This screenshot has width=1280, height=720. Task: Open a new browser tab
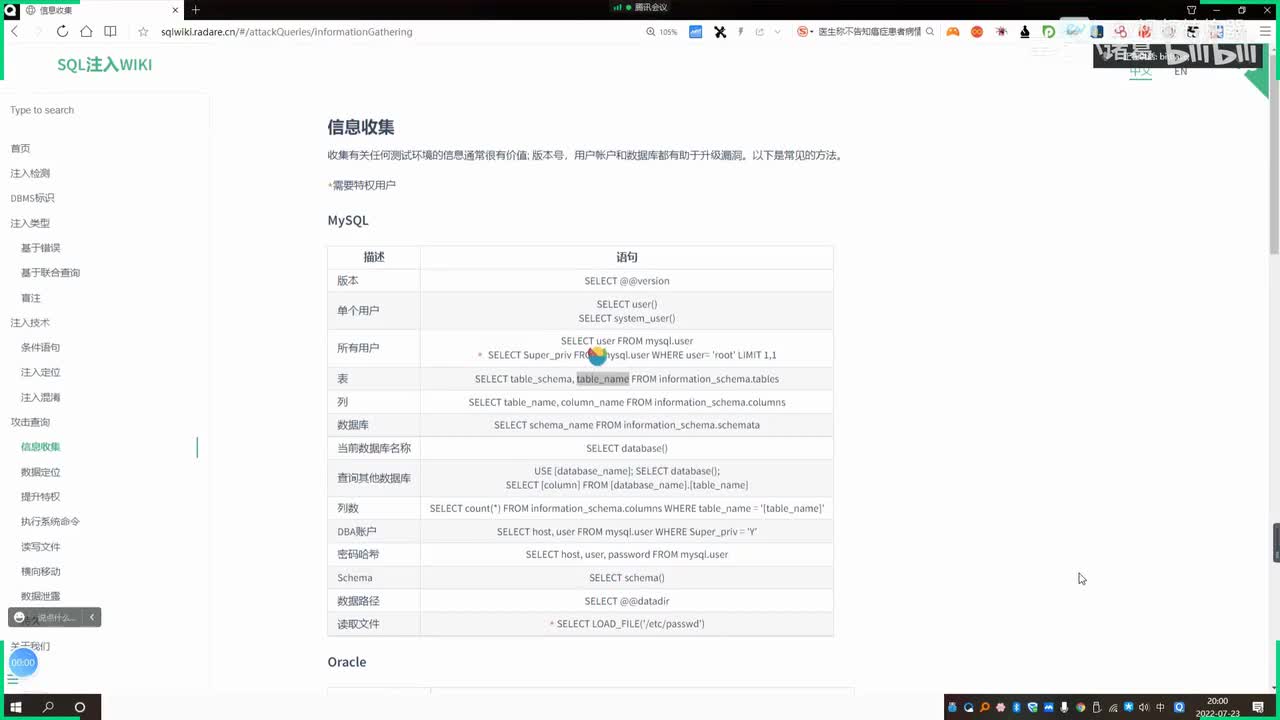pyautogui.click(x=195, y=9)
